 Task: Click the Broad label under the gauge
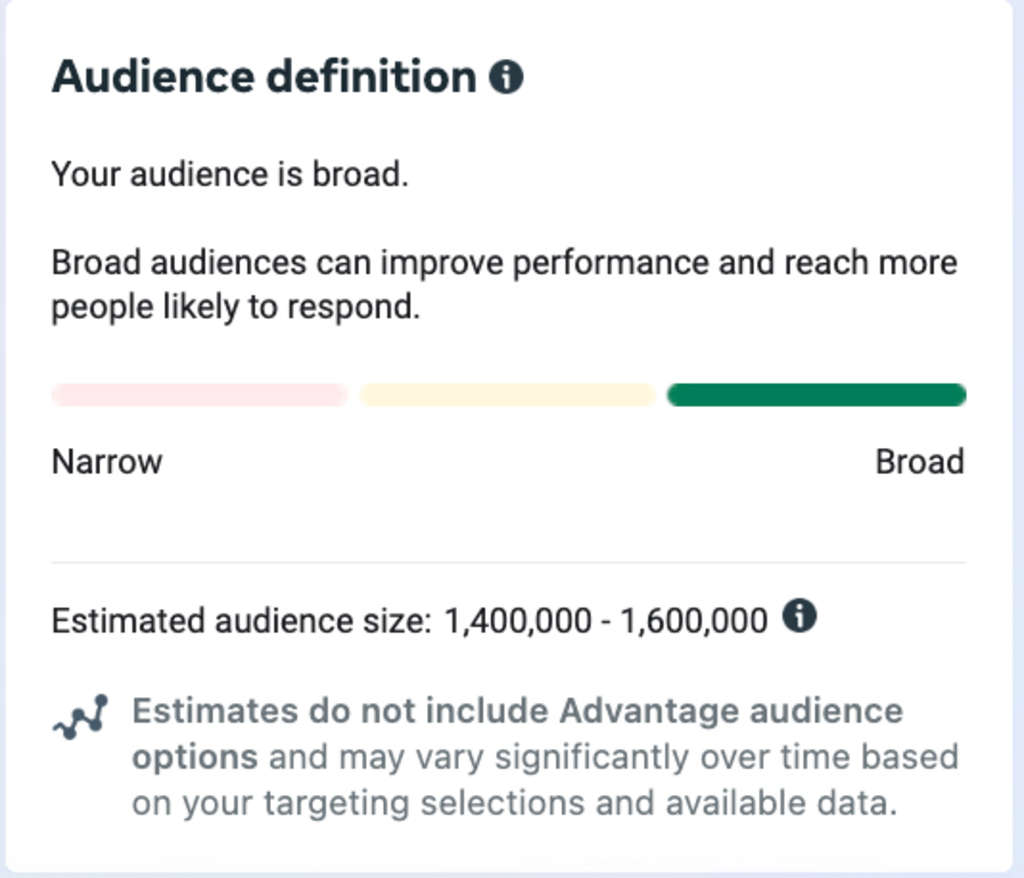919,461
